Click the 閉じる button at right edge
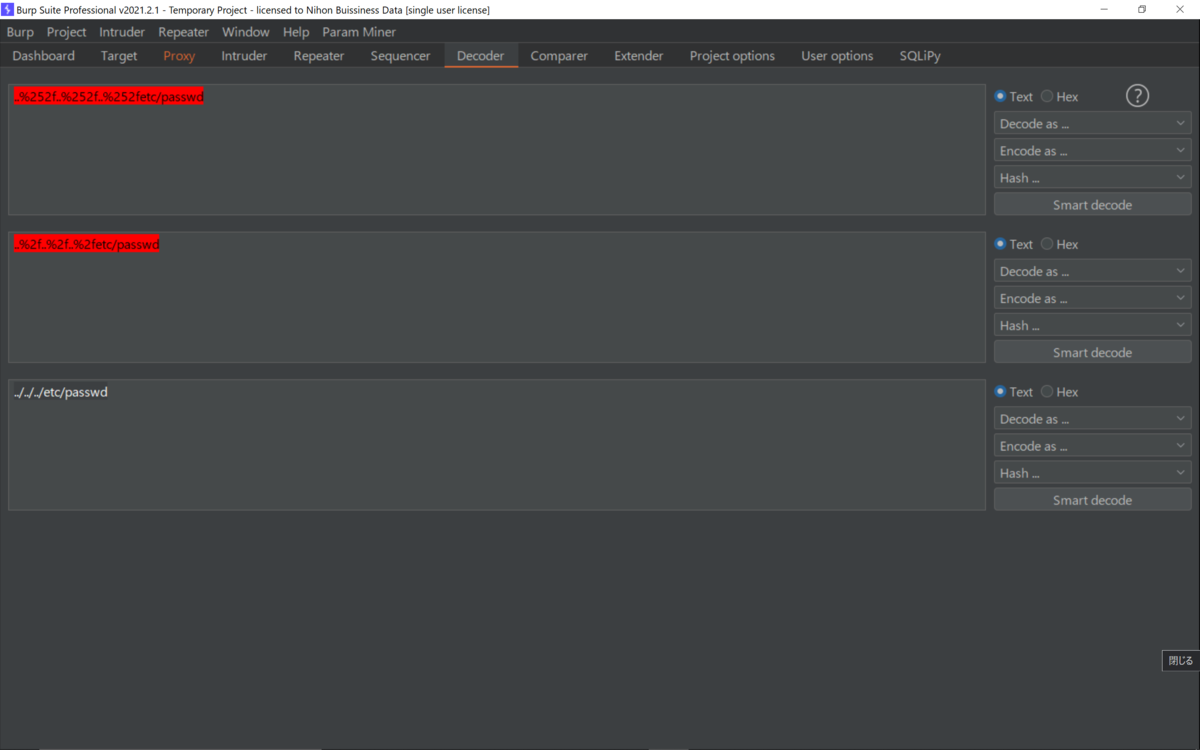 (1181, 661)
